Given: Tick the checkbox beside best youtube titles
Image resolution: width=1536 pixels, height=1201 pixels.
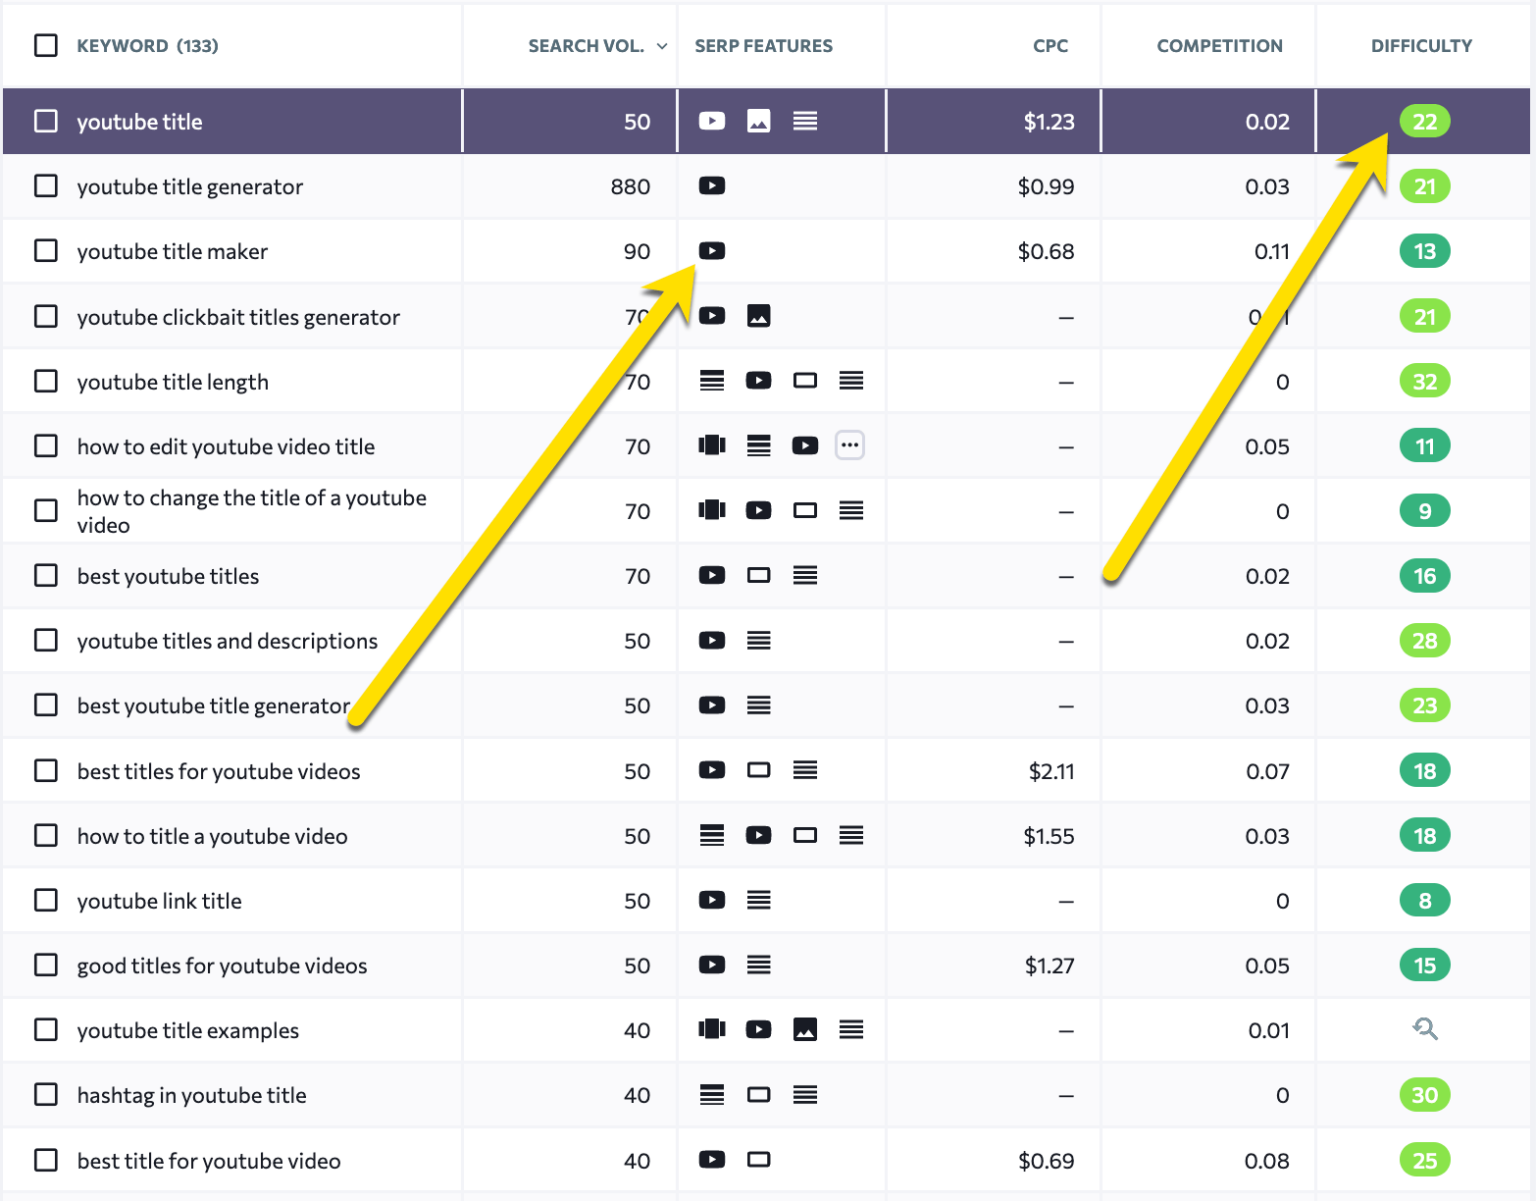Looking at the screenshot, I should (x=46, y=576).
